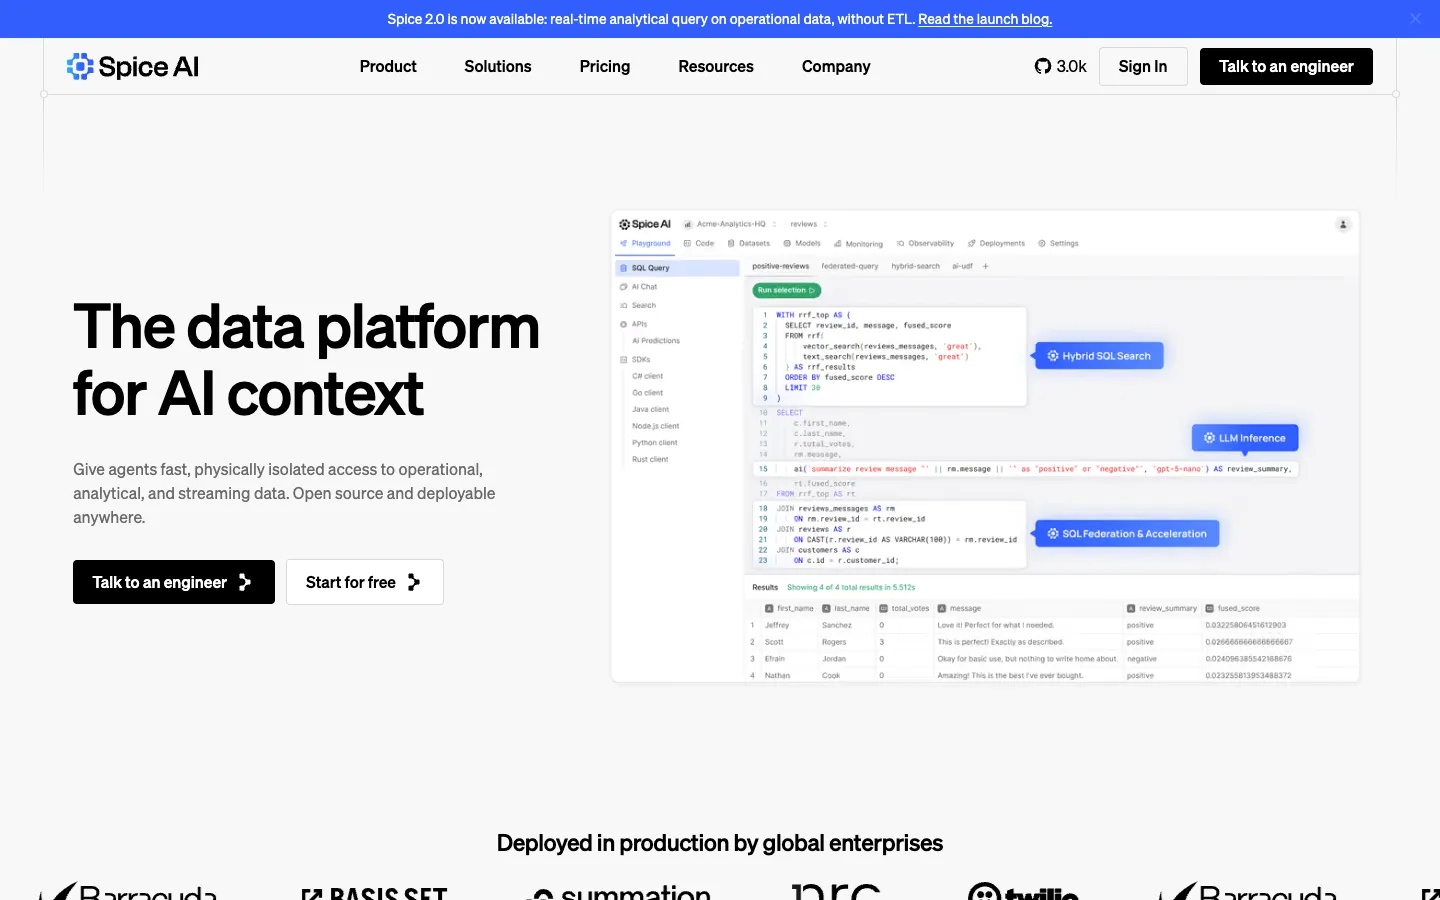Click the review_summary column header

click(x=1162, y=608)
